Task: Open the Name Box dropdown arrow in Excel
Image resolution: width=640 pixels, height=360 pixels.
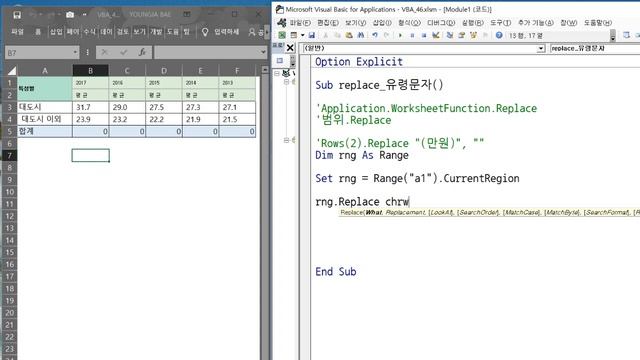Action: coord(75,52)
